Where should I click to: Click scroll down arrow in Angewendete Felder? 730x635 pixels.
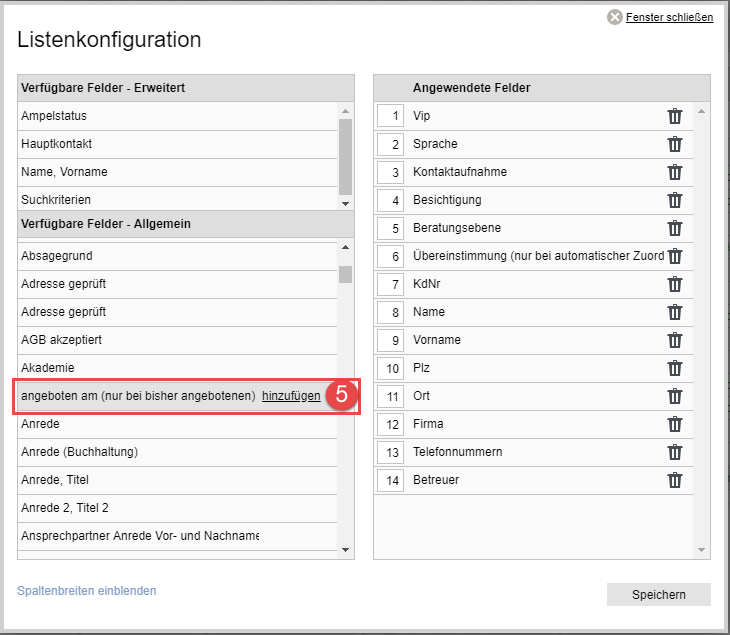701,550
